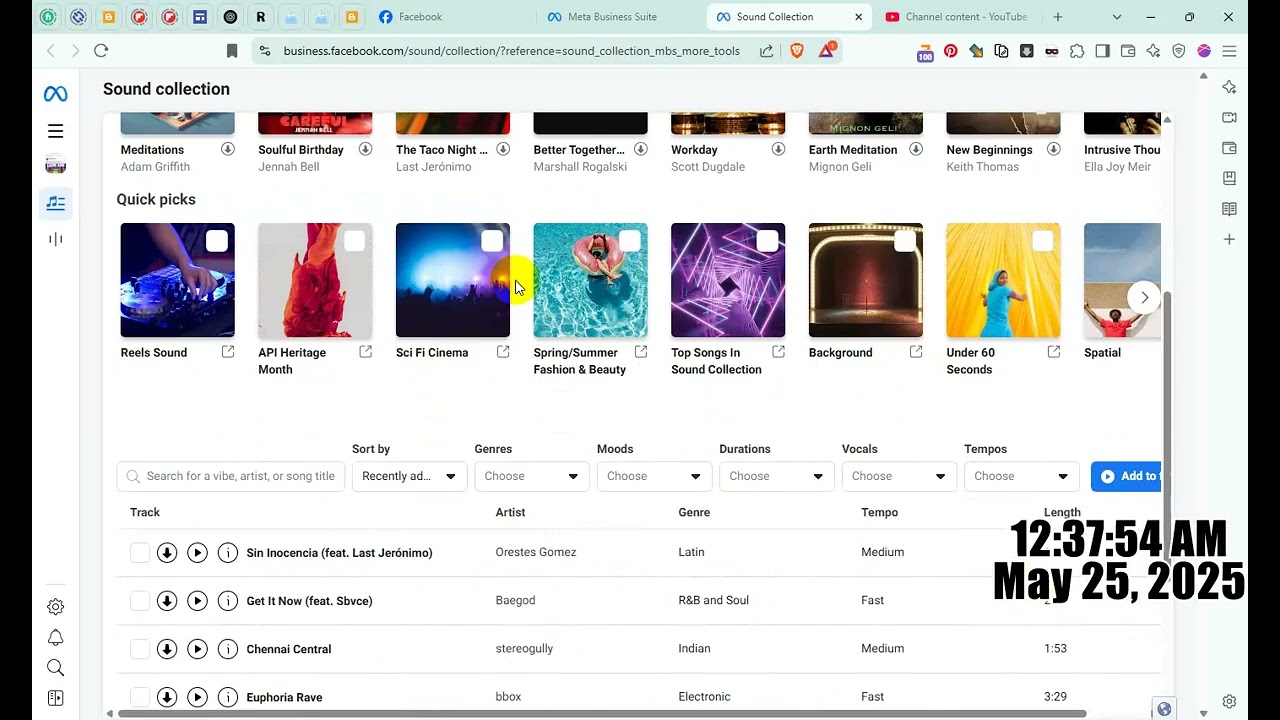Download the New Beginnings album
Image resolution: width=1280 pixels, height=720 pixels.
tap(1054, 149)
